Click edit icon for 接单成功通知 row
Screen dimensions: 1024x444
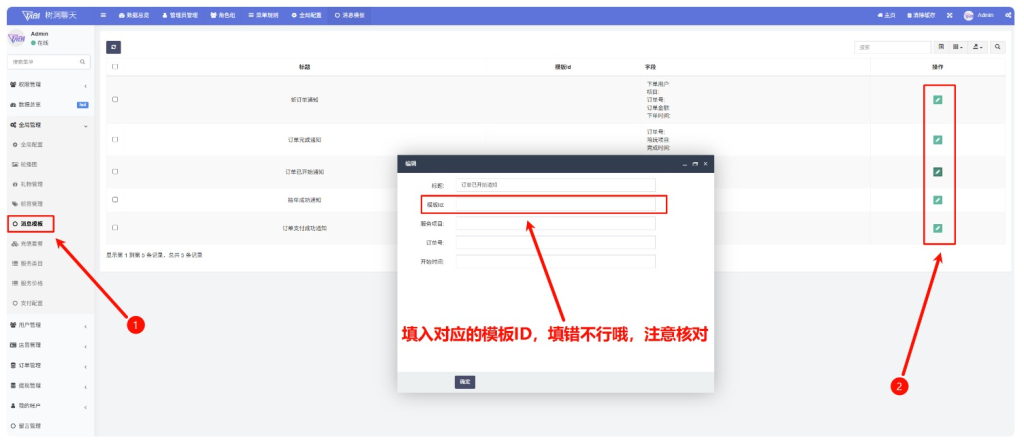pos(938,200)
